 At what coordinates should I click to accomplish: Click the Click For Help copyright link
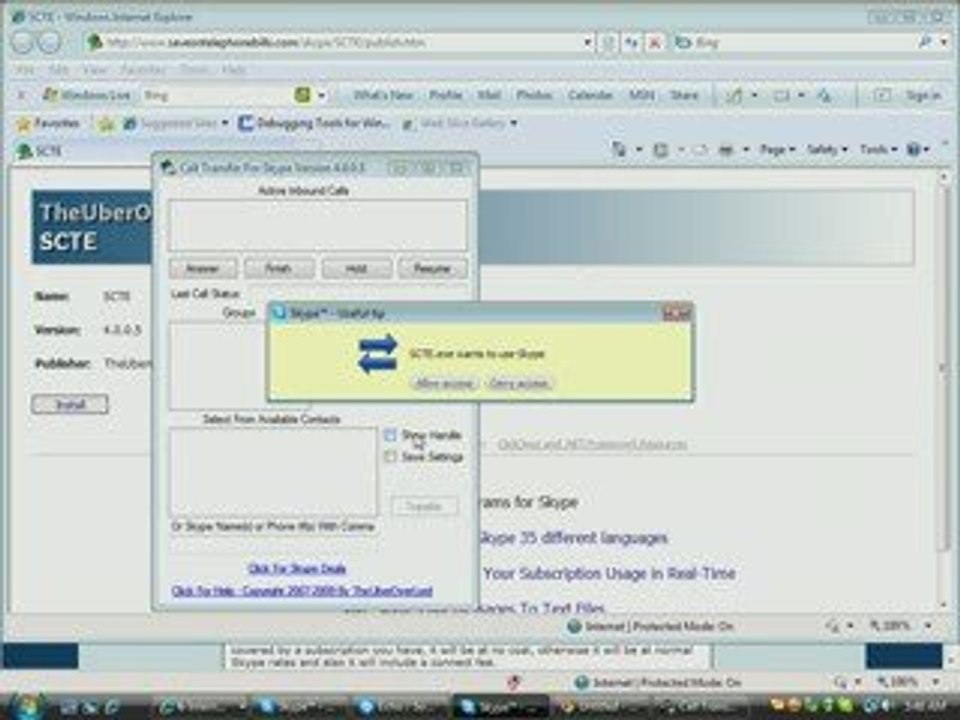302,591
